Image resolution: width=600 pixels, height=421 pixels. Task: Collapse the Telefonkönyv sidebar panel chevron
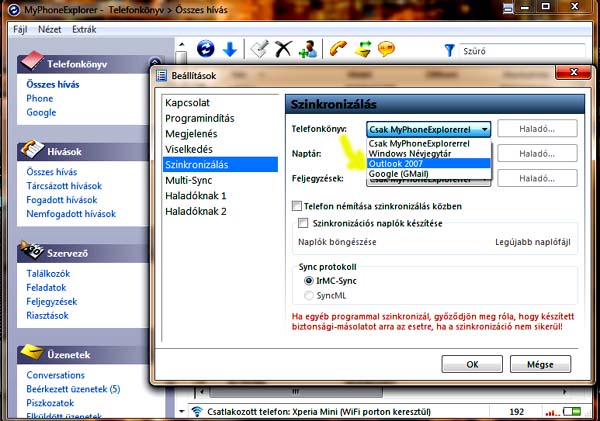155,61
